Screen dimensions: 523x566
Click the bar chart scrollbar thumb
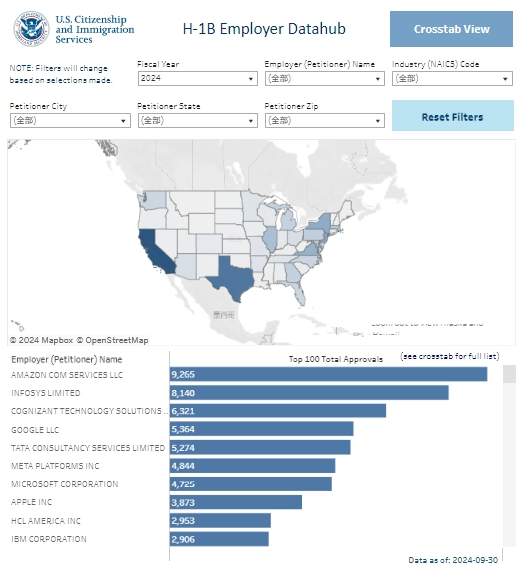[509, 374]
